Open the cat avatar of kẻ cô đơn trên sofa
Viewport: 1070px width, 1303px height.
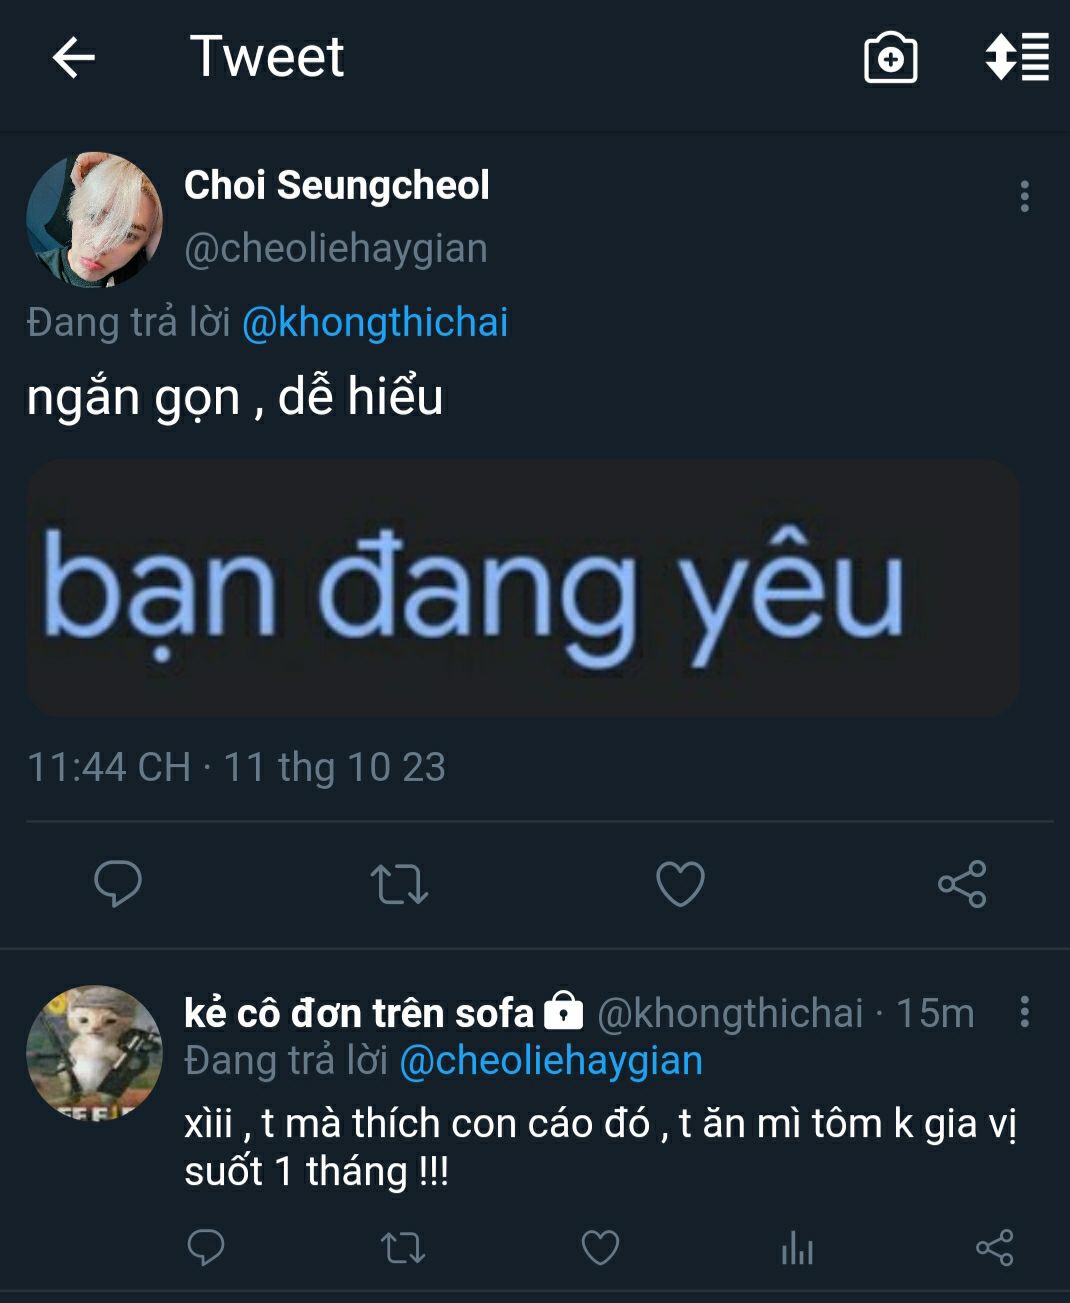point(94,1053)
